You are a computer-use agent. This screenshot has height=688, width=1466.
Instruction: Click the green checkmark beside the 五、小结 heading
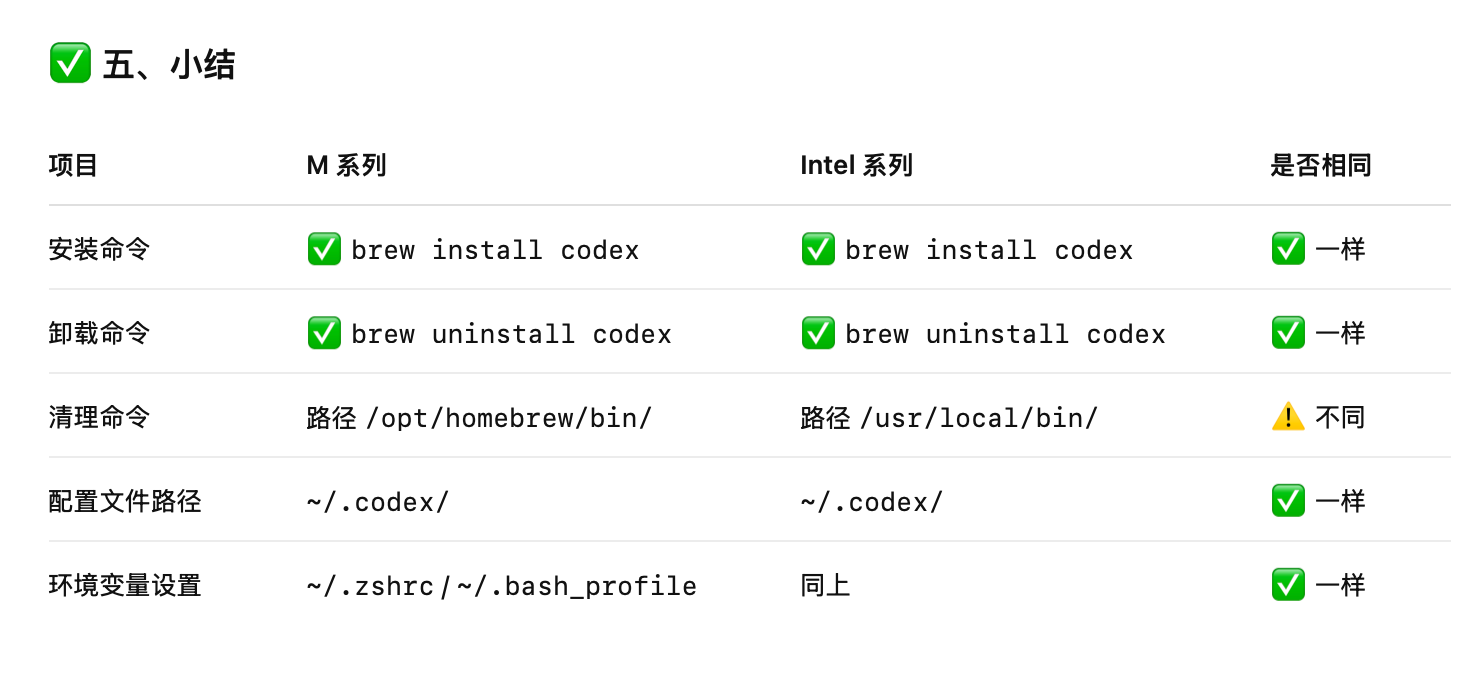70,64
